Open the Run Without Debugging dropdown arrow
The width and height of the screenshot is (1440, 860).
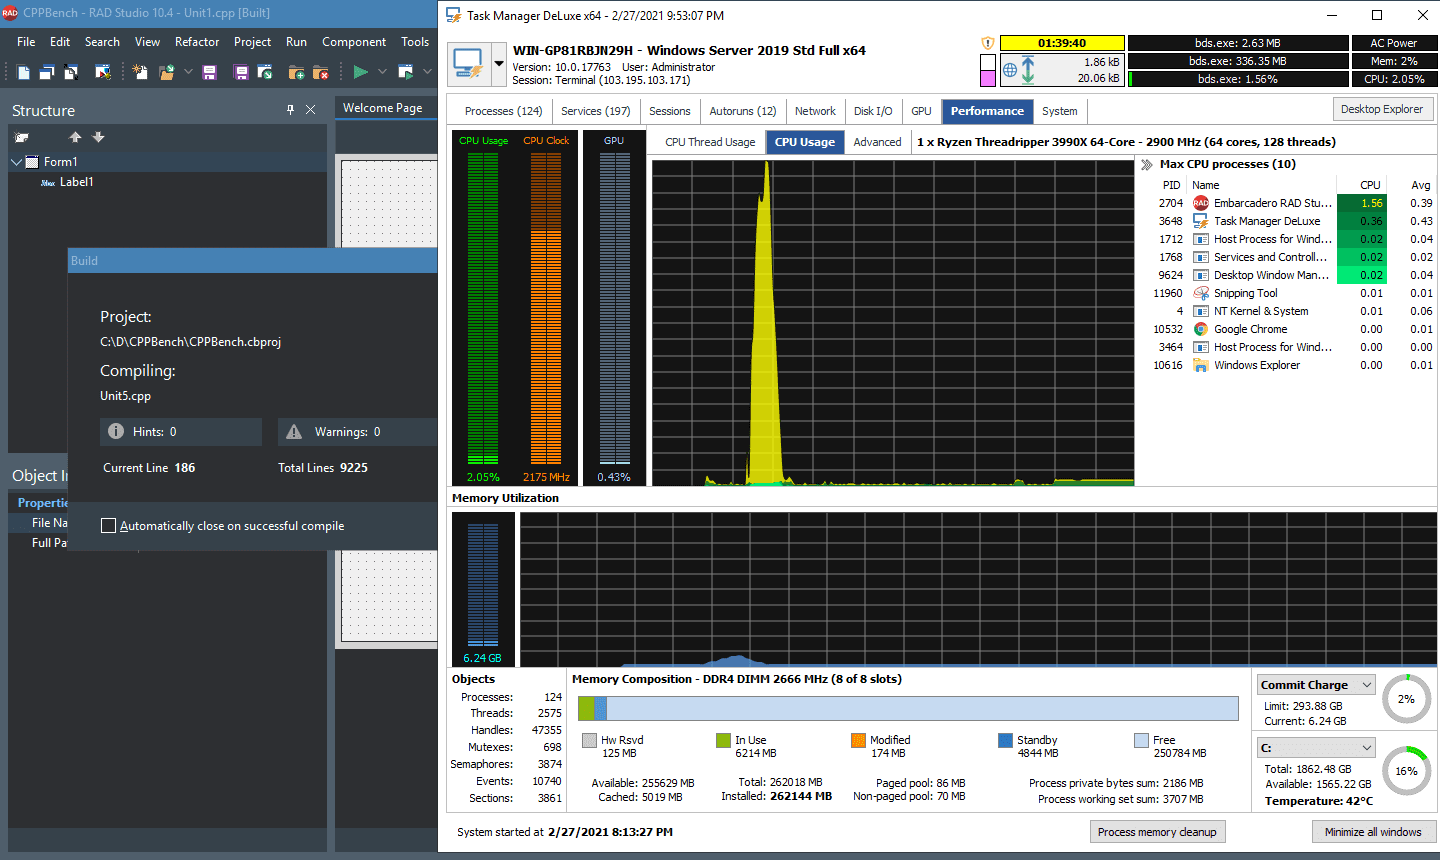point(427,72)
